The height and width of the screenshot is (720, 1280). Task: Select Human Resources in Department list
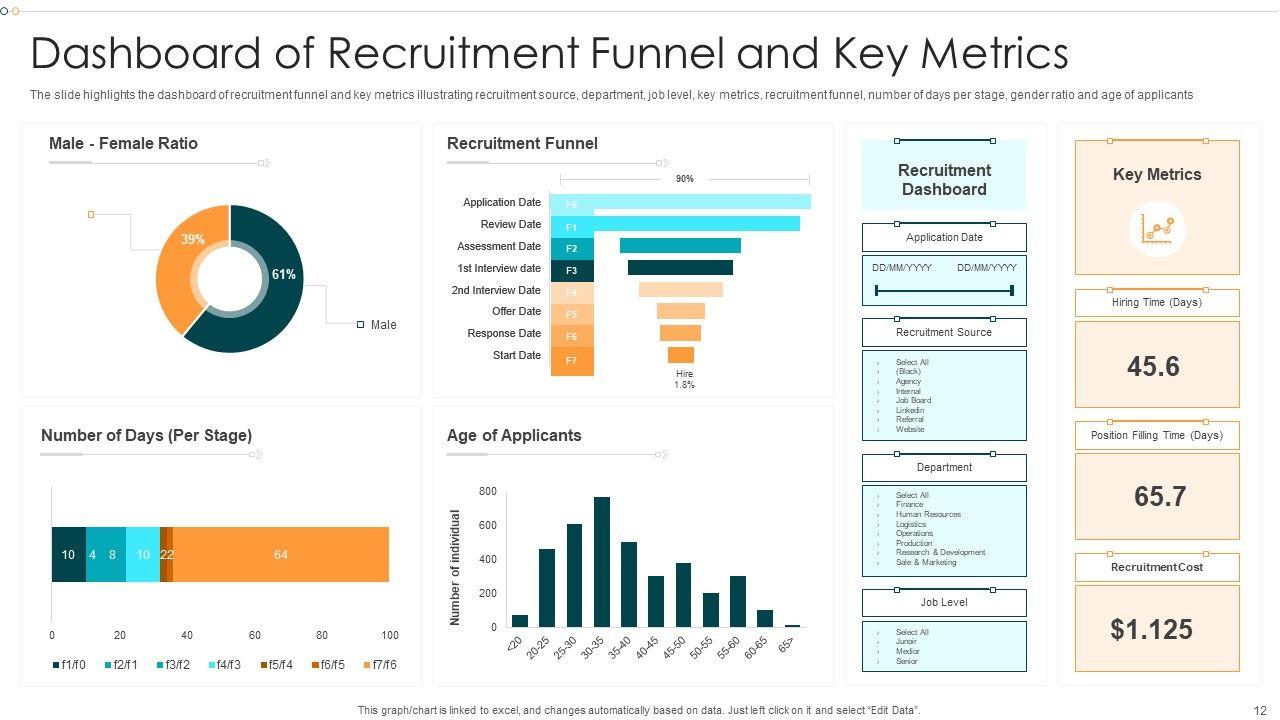tap(928, 514)
